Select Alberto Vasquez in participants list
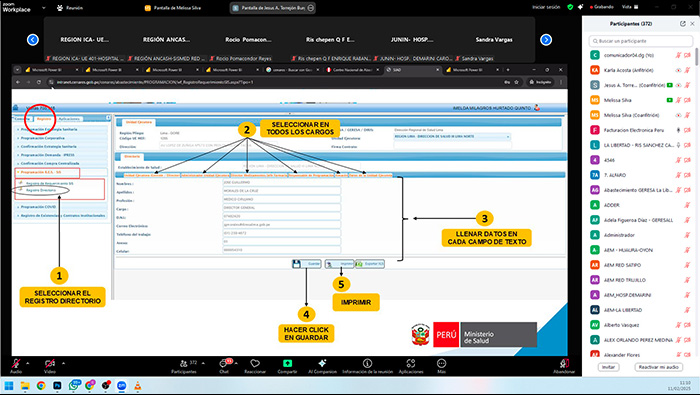 (641, 325)
